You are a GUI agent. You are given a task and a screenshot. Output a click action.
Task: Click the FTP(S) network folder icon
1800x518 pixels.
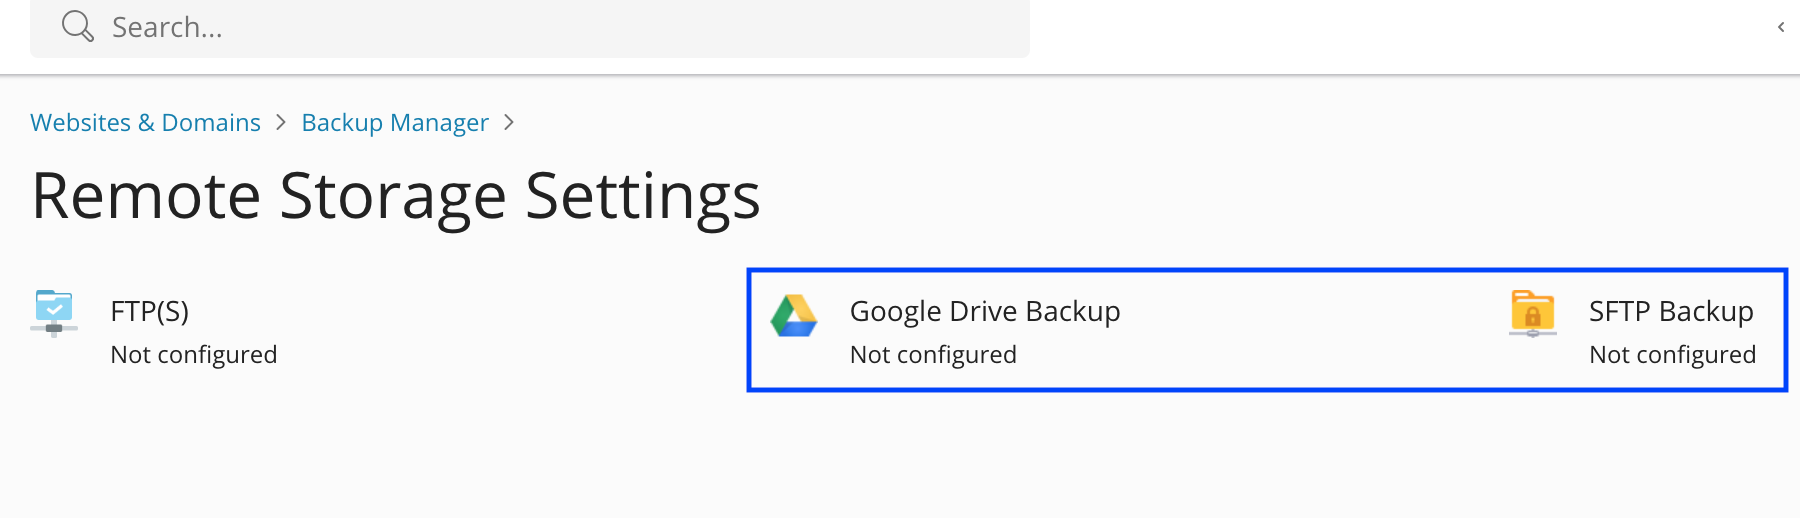(x=54, y=313)
